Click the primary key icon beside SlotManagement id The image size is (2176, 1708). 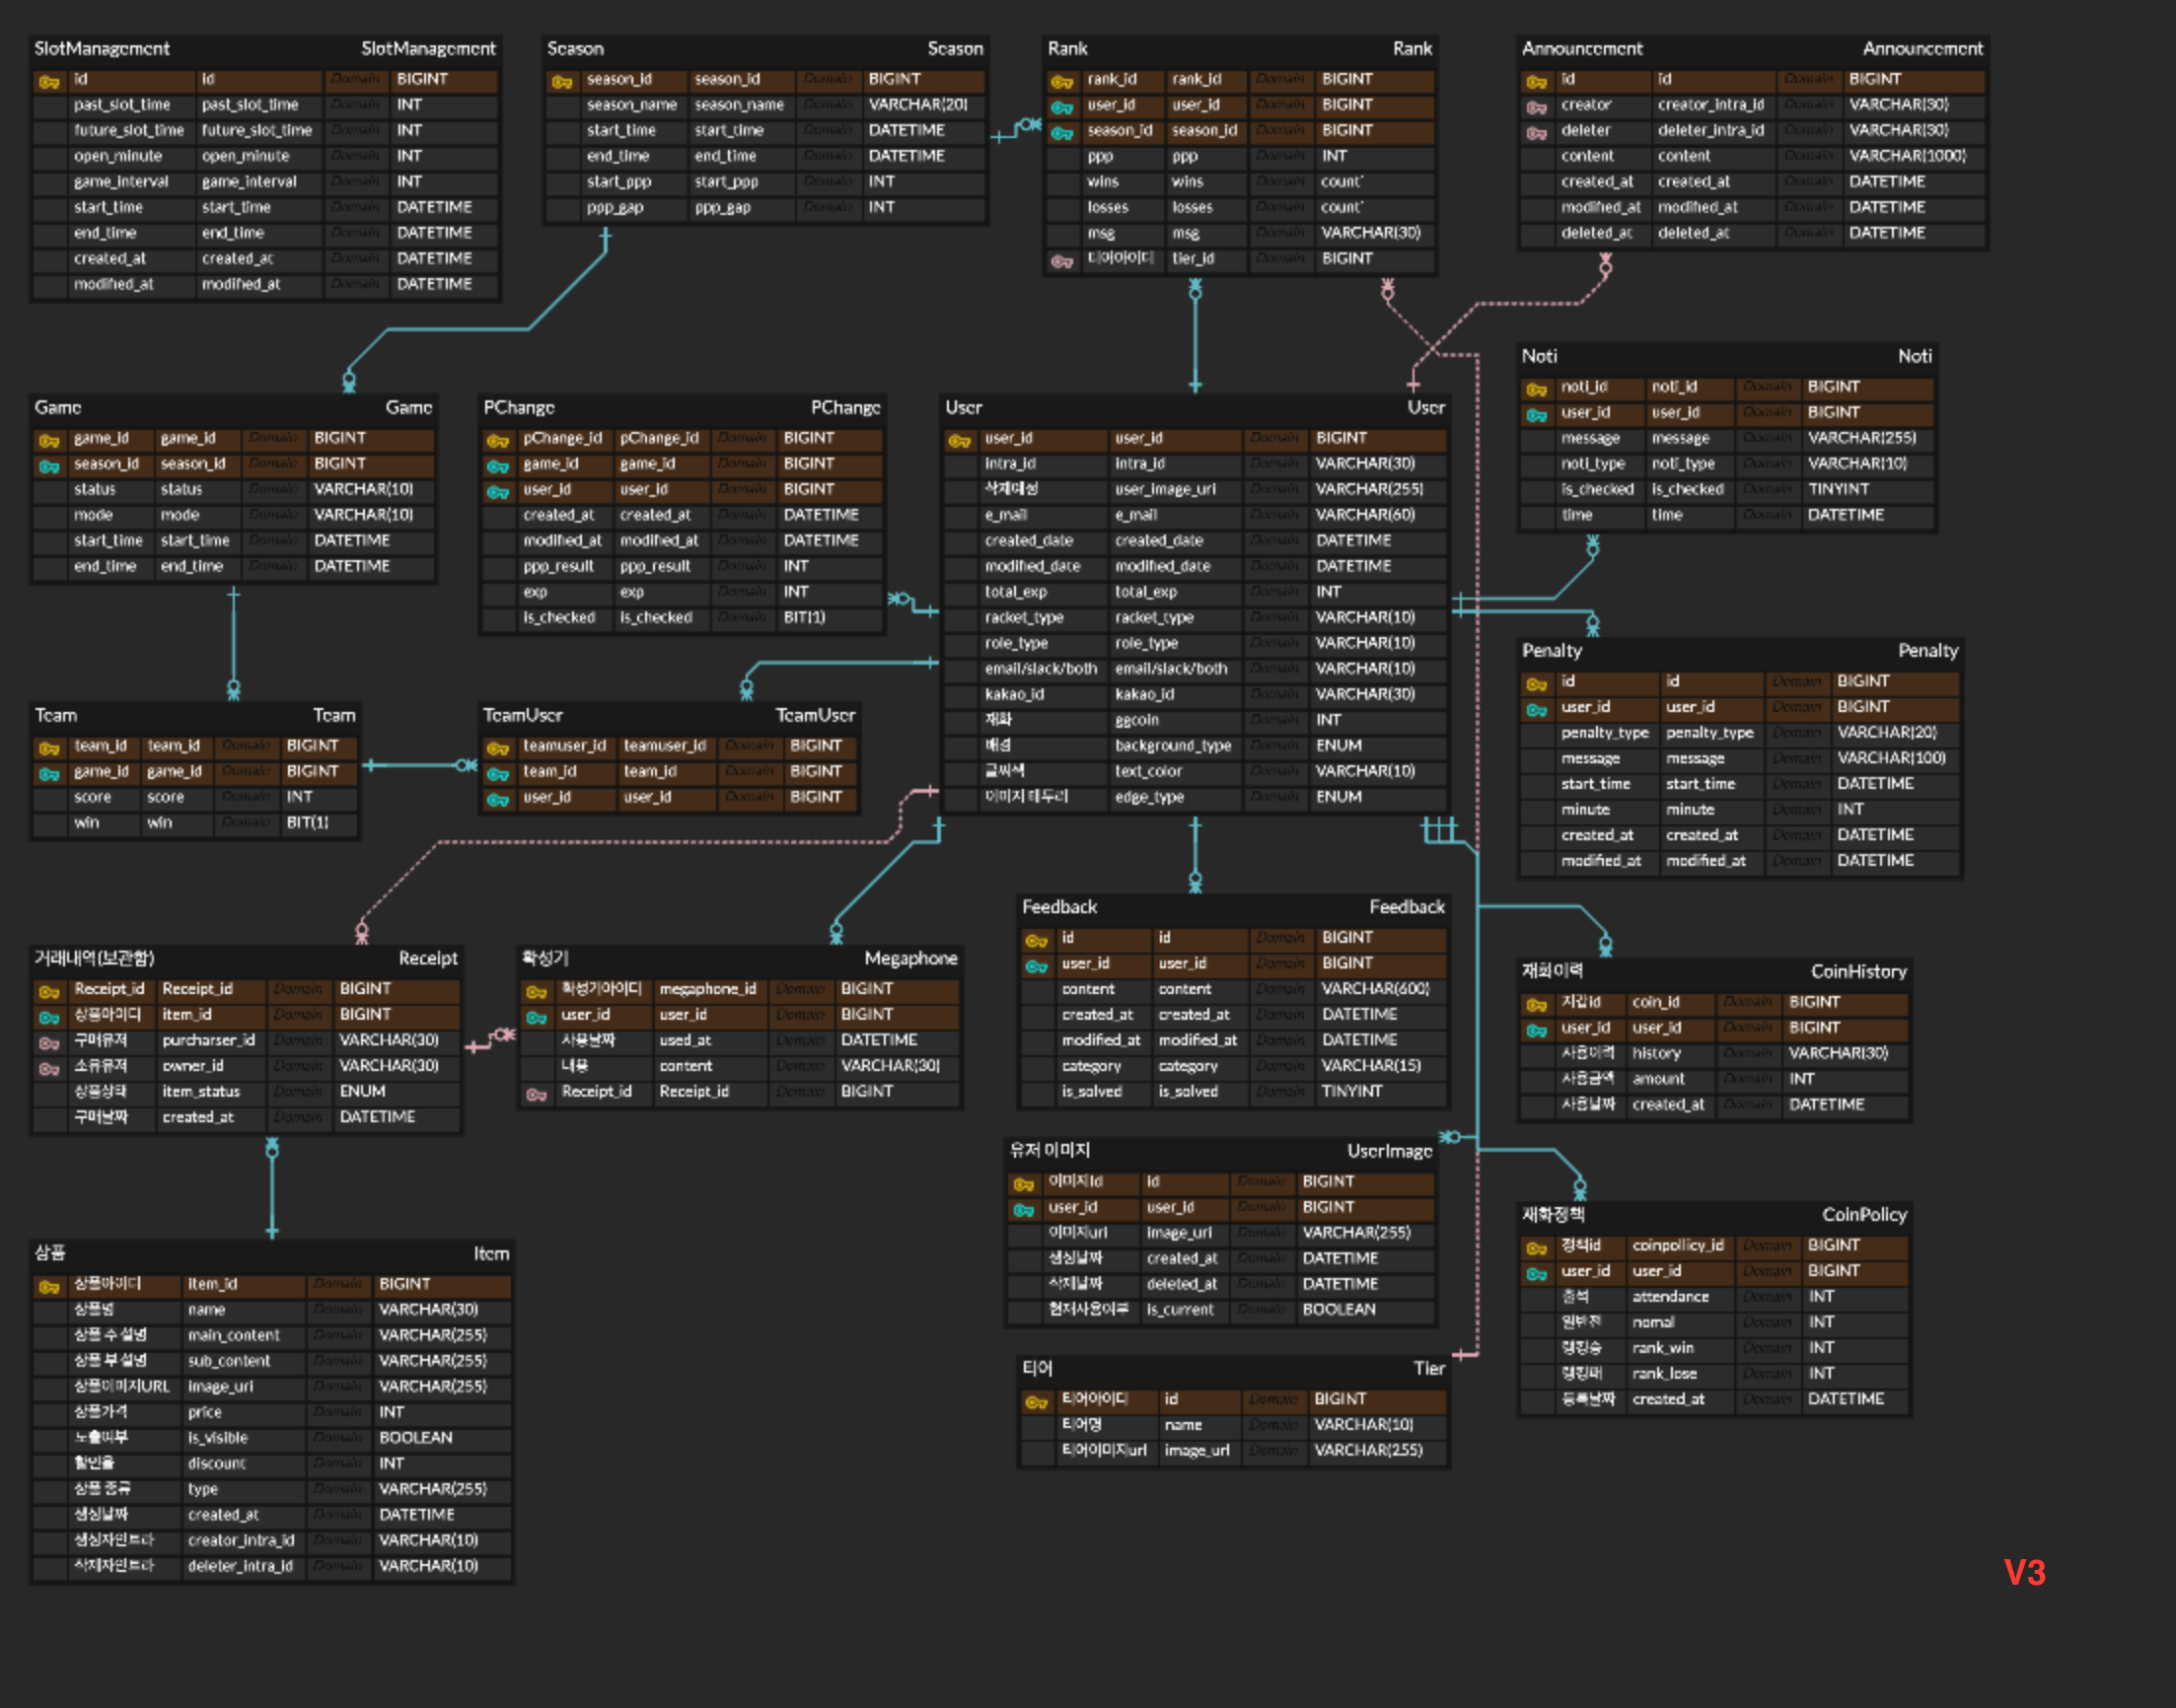pyautogui.click(x=48, y=82)
